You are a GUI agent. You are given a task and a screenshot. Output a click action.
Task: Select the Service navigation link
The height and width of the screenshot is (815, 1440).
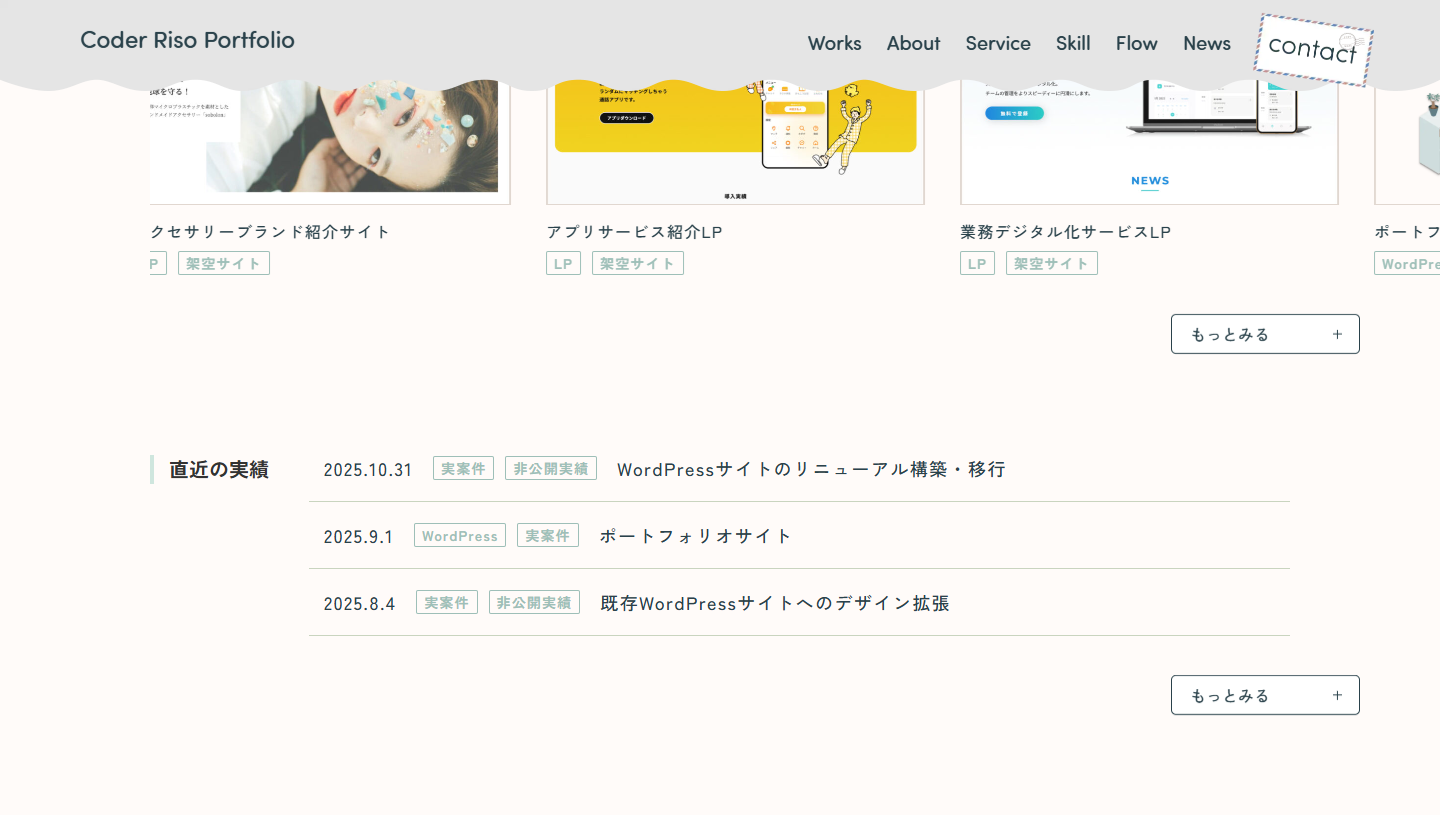point(998,43)
